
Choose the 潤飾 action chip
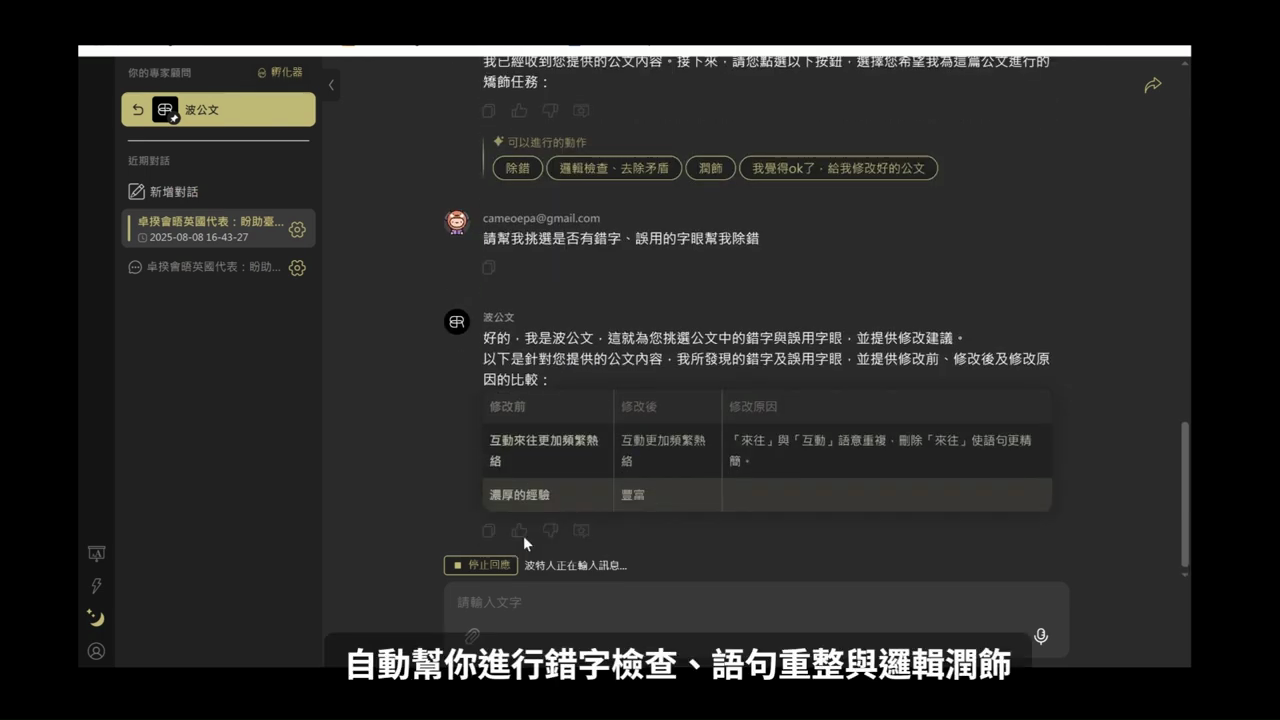[x=711, y=168]
